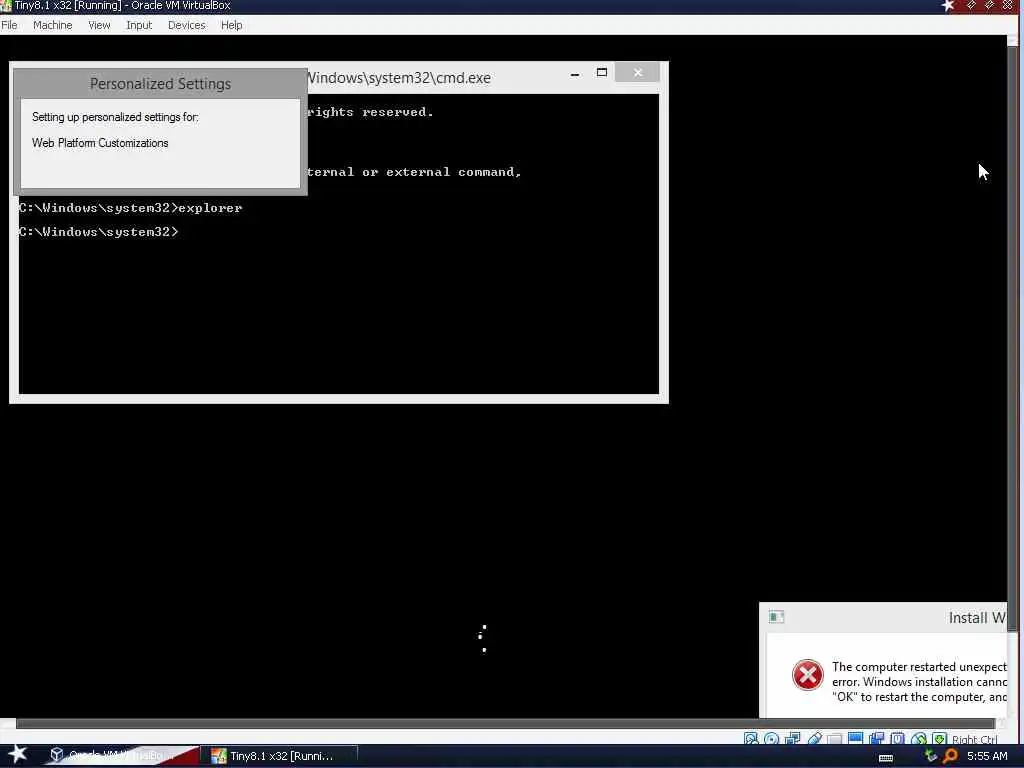Open the Machine menu
The height and width of the screenshot is (768, 1024).
52,25
